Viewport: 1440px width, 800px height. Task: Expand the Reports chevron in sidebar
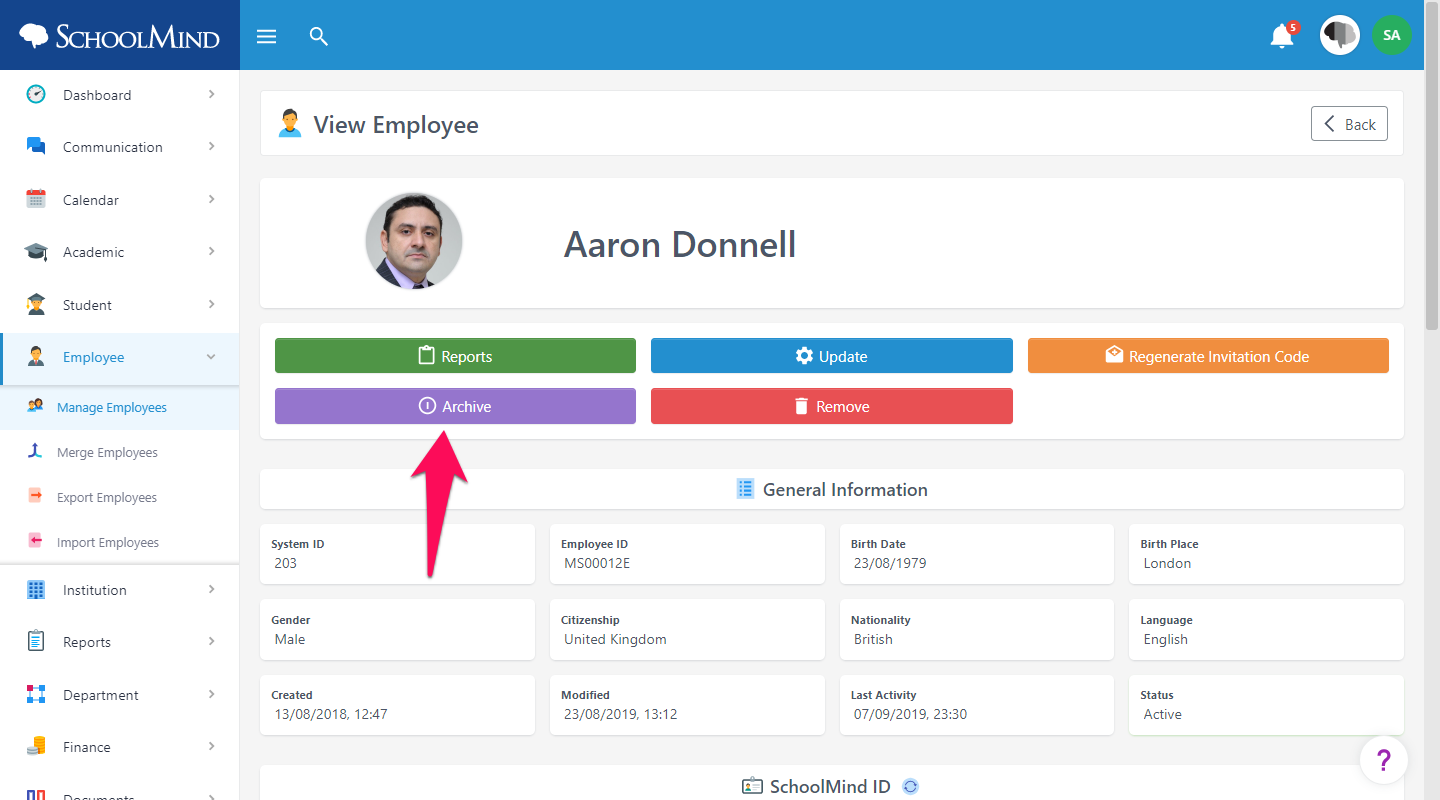point(211,641)
